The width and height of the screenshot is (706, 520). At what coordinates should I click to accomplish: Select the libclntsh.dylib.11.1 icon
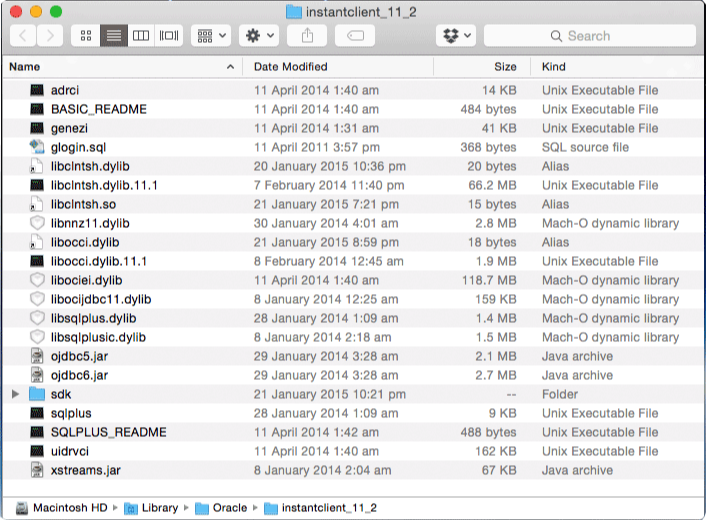(37, 185)
